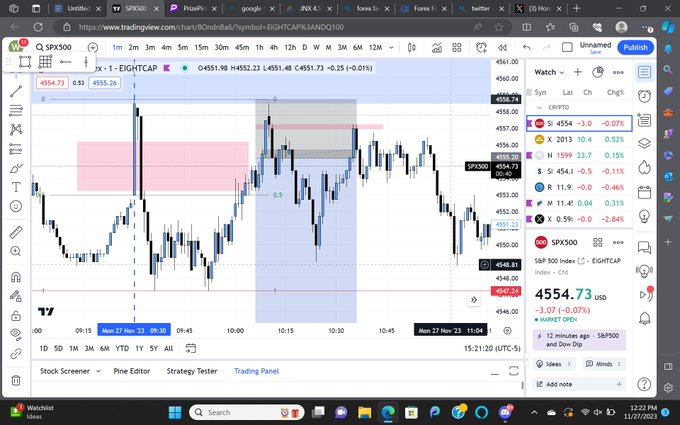Click the taskbar Search box
The image size is (680, 425).
247,412
